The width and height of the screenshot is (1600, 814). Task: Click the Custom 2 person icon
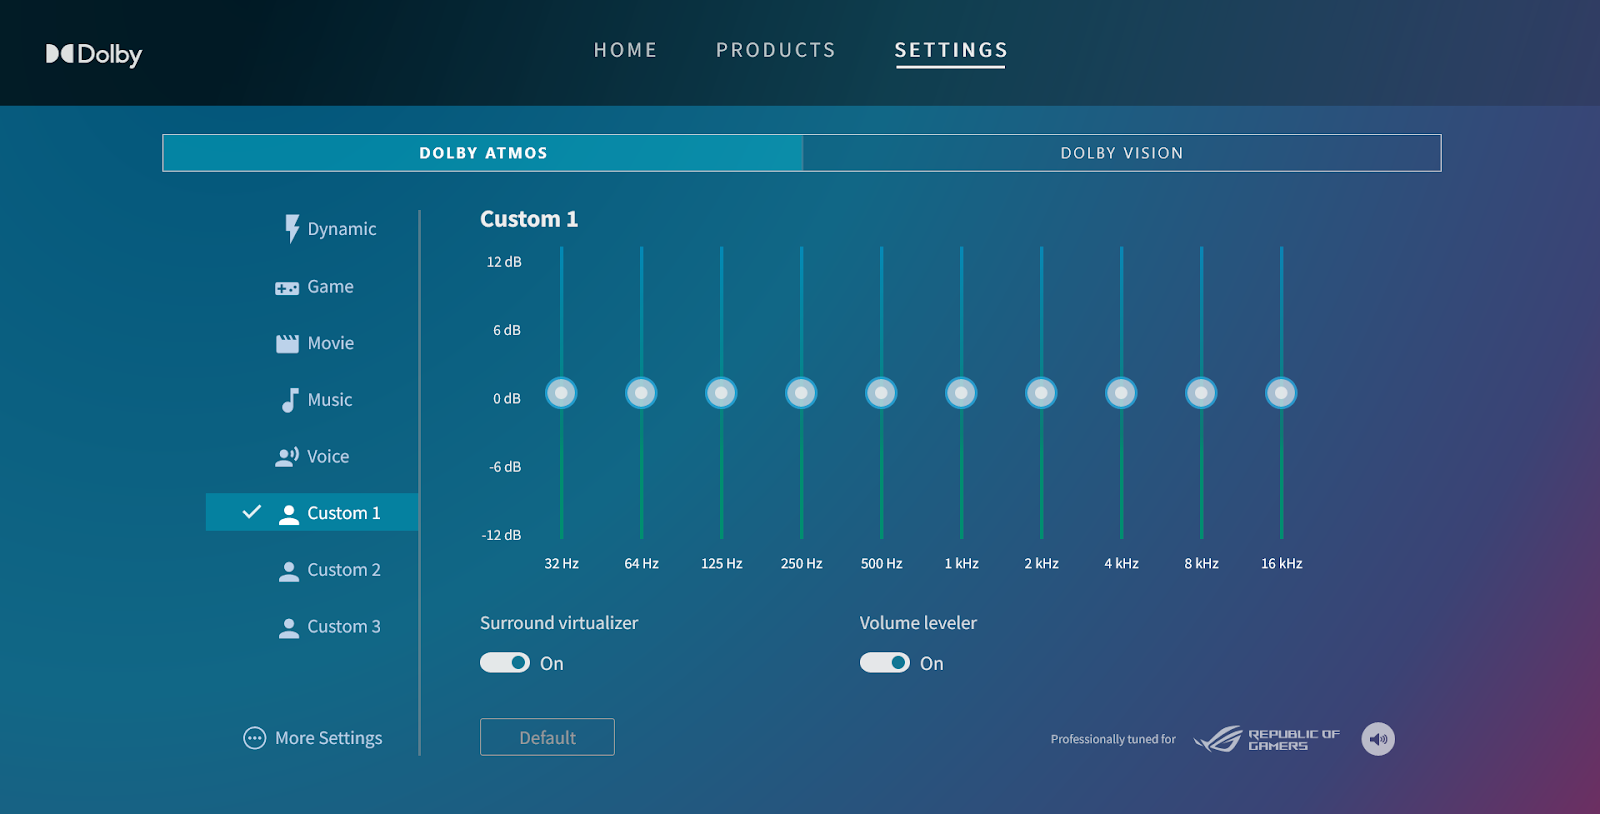click(x=289, y=571)
